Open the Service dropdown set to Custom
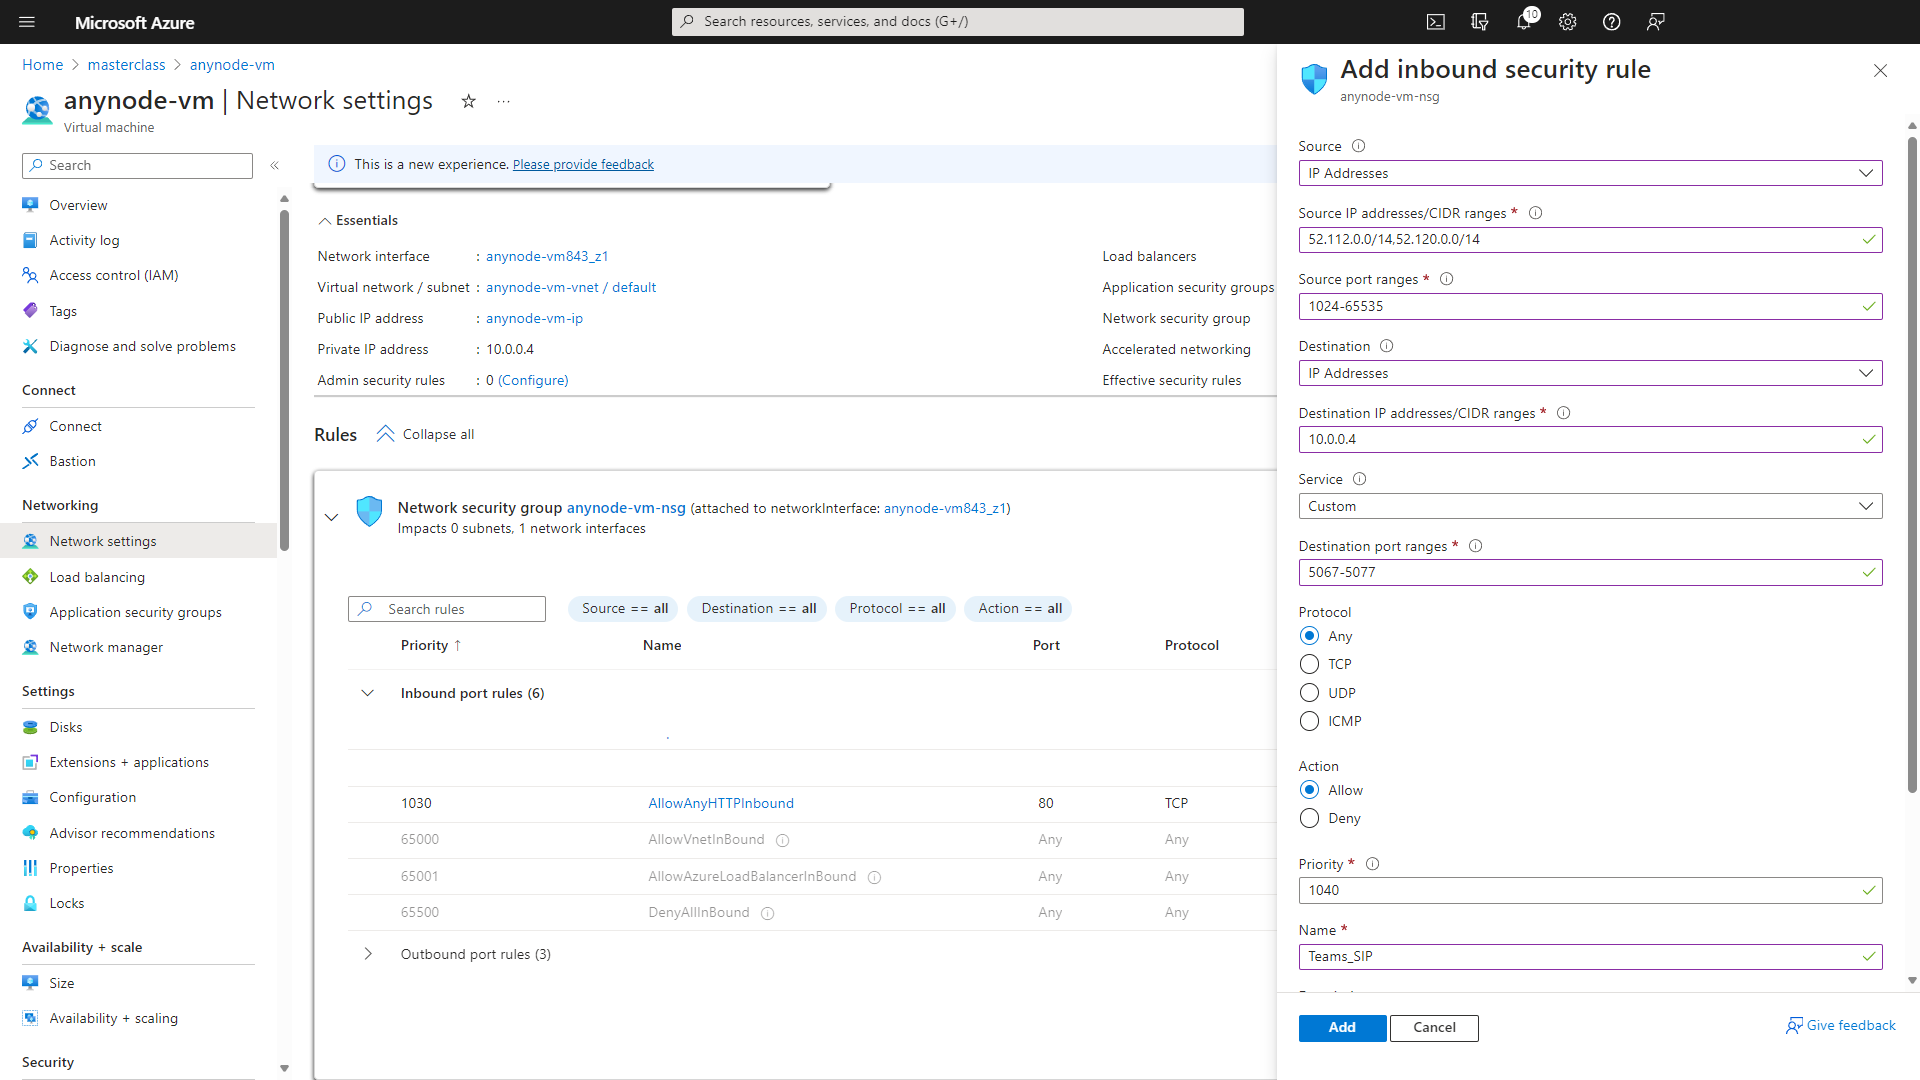This screenshot has width=1920, height=1080. pyautogui.click(x=1590, y=506)
